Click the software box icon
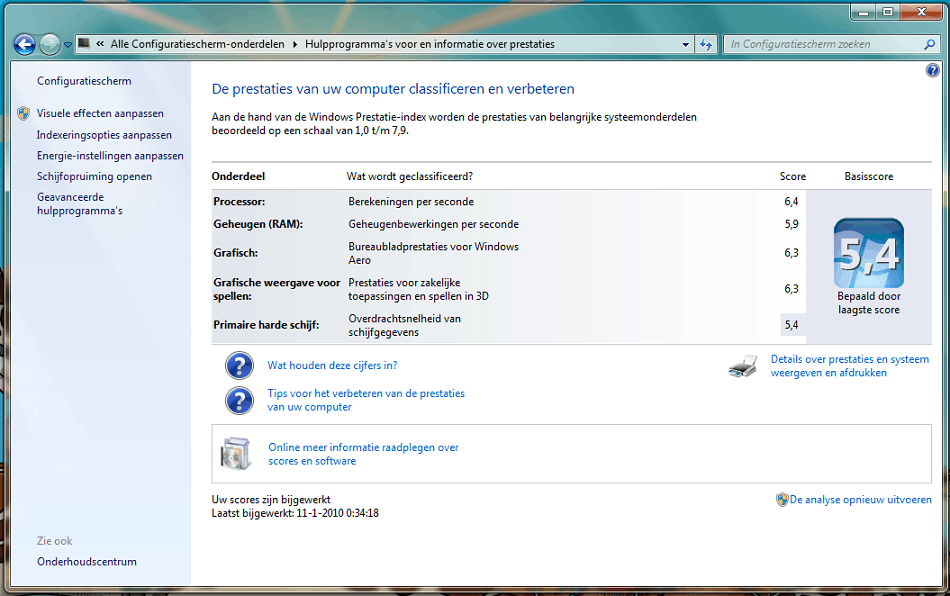The width and height of the screenshot is (950, 596). (236, 454)
